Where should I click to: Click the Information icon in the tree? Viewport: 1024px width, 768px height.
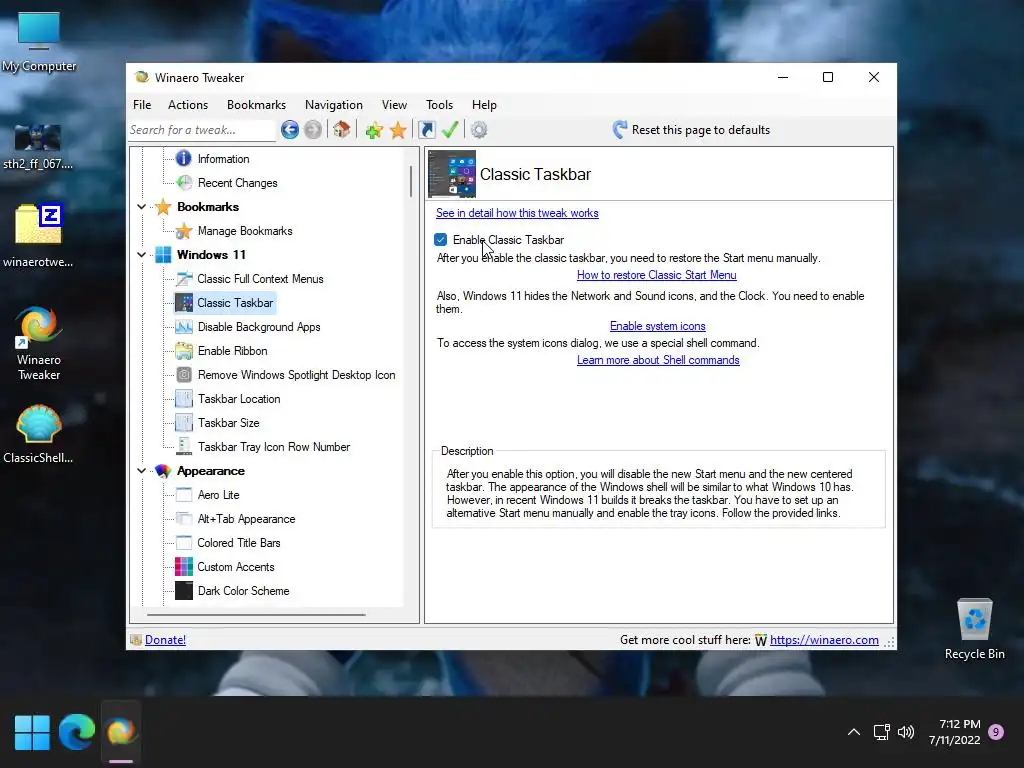[x=184, y=159]
